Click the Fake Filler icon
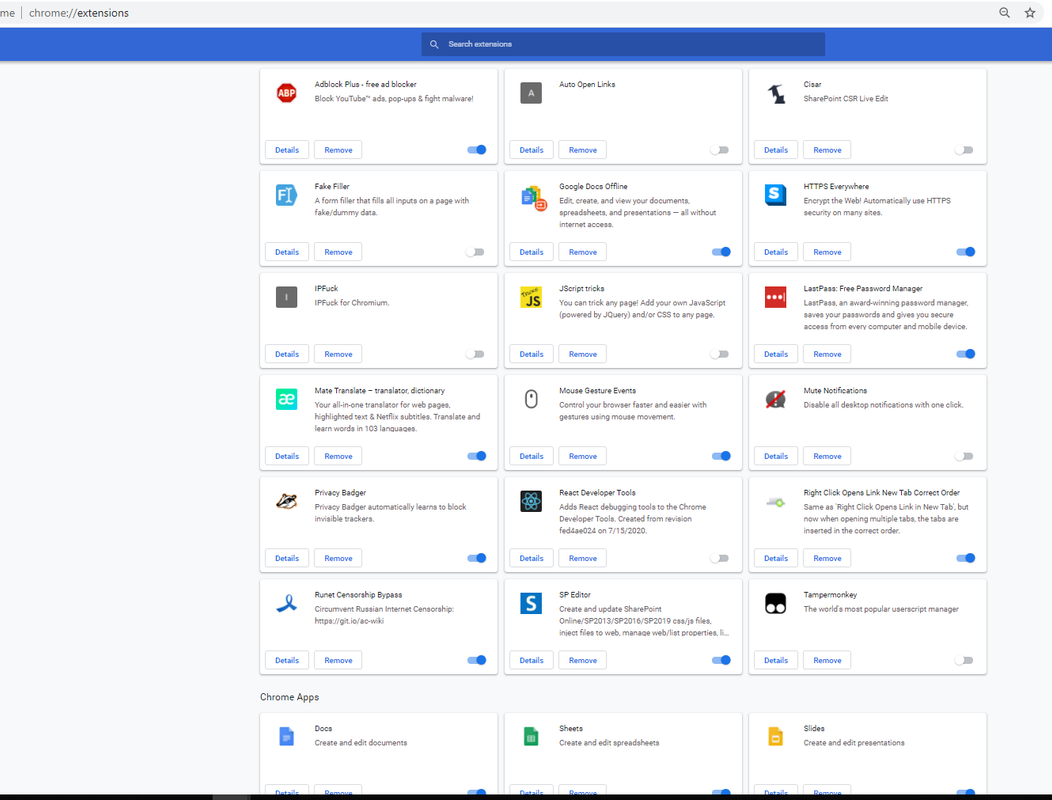This screenshot has width=1052, height=800. tap(286, 195)
